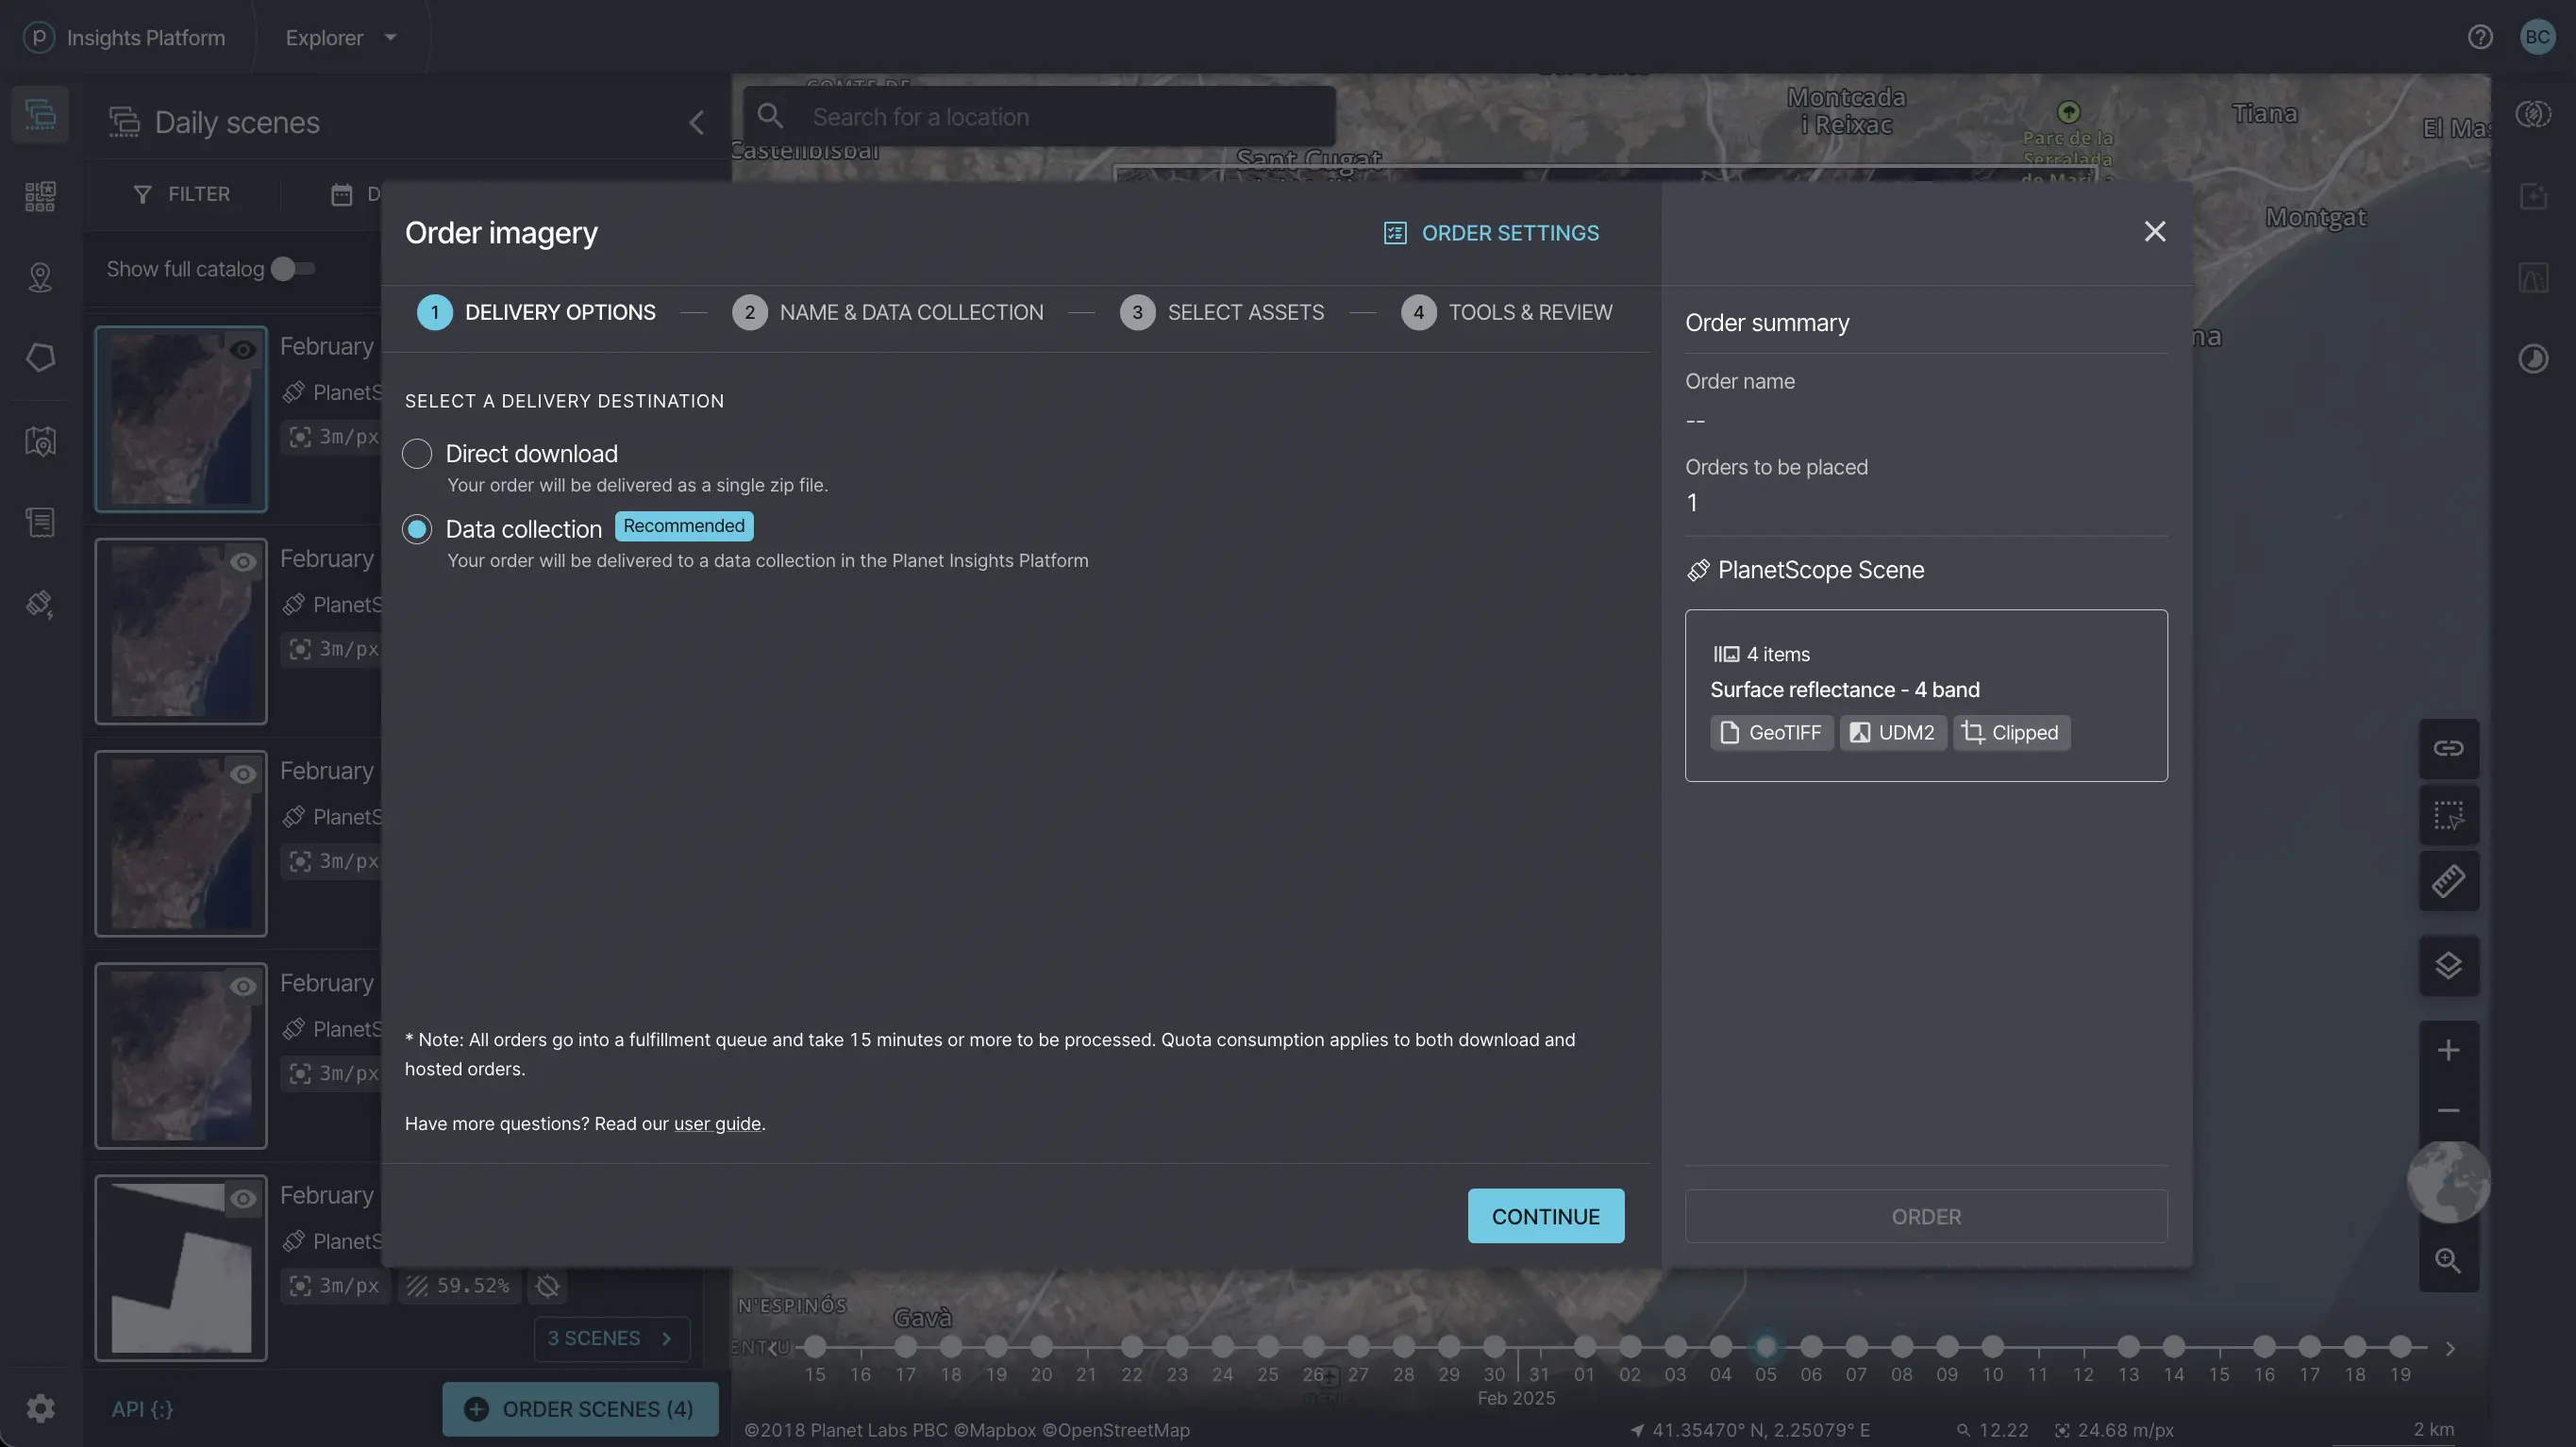Click the Recommended badge

point(684,526)
